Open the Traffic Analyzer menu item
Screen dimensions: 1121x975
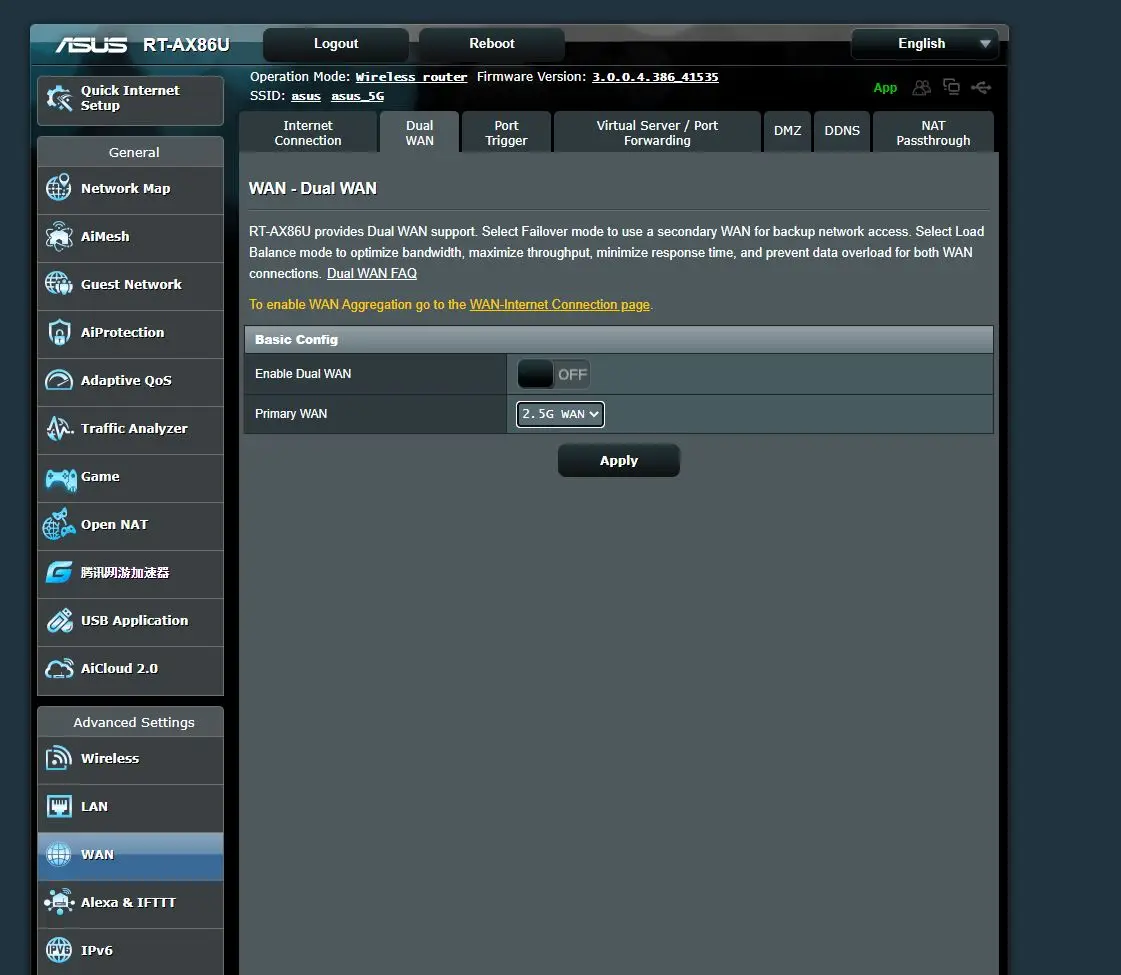pos(130,429)
